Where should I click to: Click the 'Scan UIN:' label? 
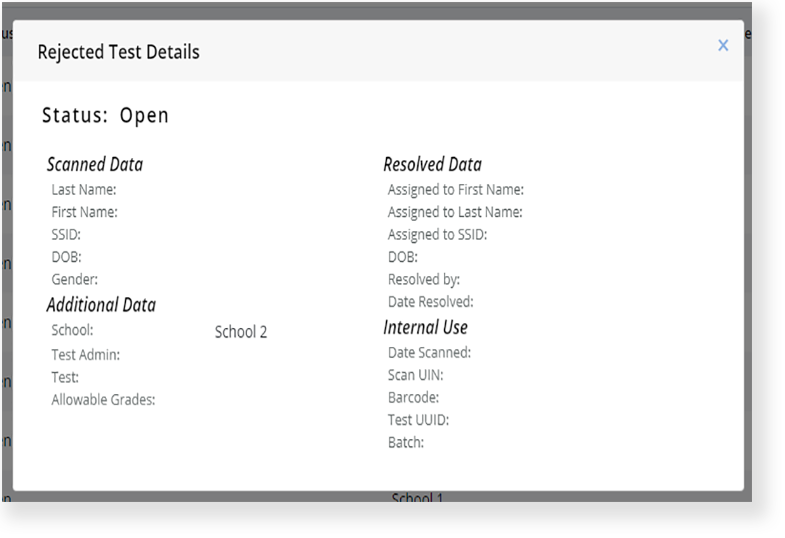click(416, 375)
